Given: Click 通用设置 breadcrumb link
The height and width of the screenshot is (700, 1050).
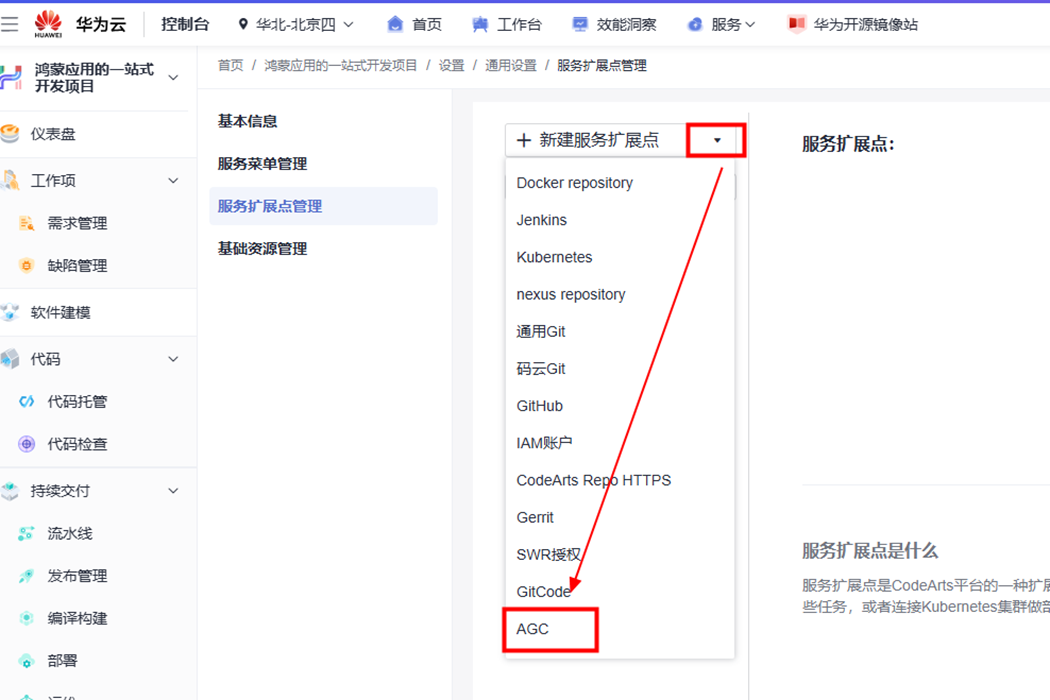Looking at the screenshot, I should (511, 66).
